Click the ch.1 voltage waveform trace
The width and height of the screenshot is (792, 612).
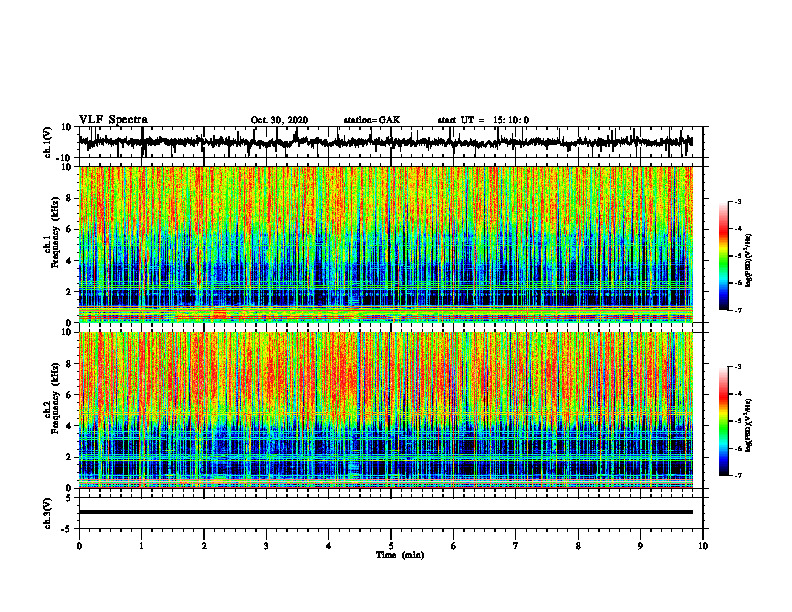pos(385,142)
